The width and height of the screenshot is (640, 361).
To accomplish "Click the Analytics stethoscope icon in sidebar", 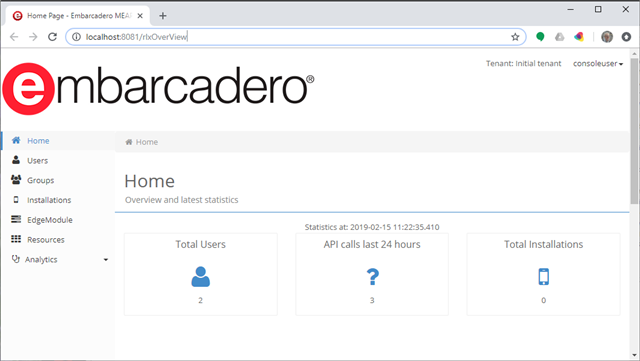I will pyautogui.click(x=16, y=259).
